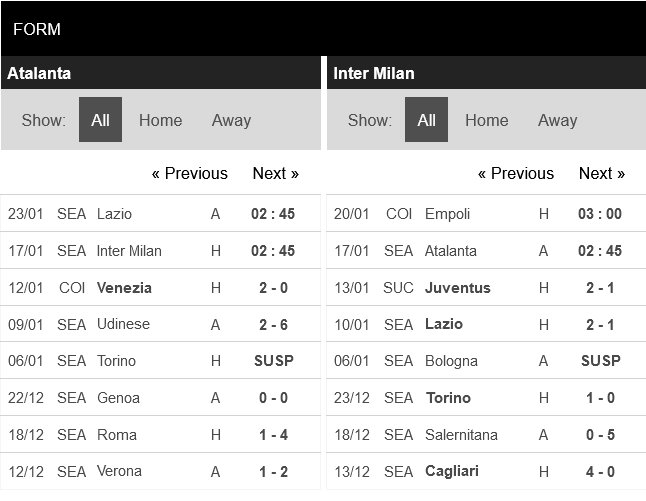Click the Venezia 2 - 0 result
The width and height of the screenshot is (646, 501).
(273, 288)
